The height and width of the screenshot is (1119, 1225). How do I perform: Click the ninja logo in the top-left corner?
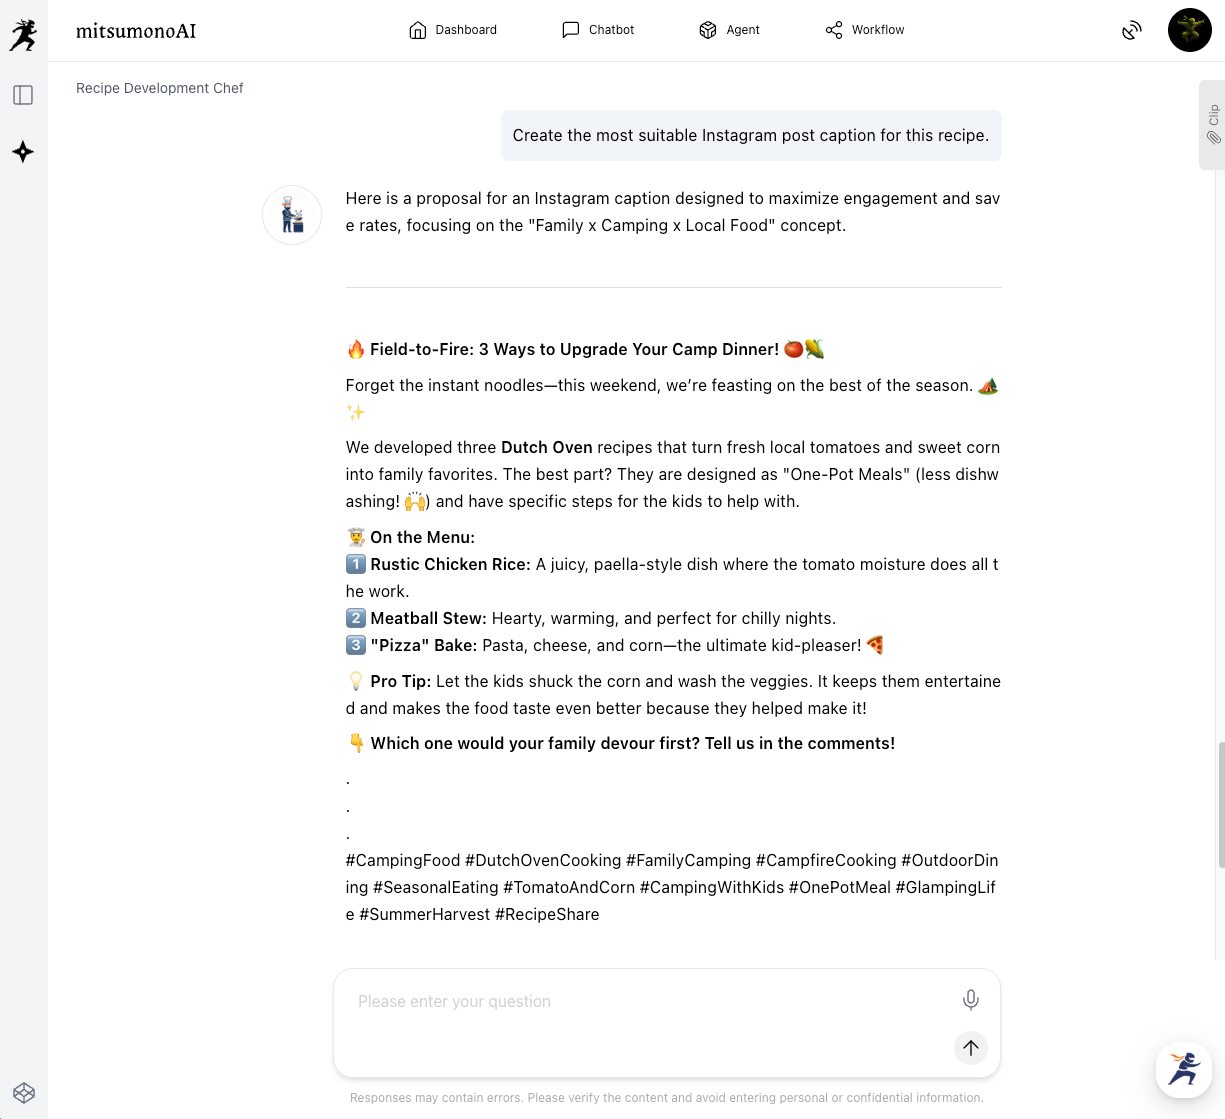coord(23,34)
